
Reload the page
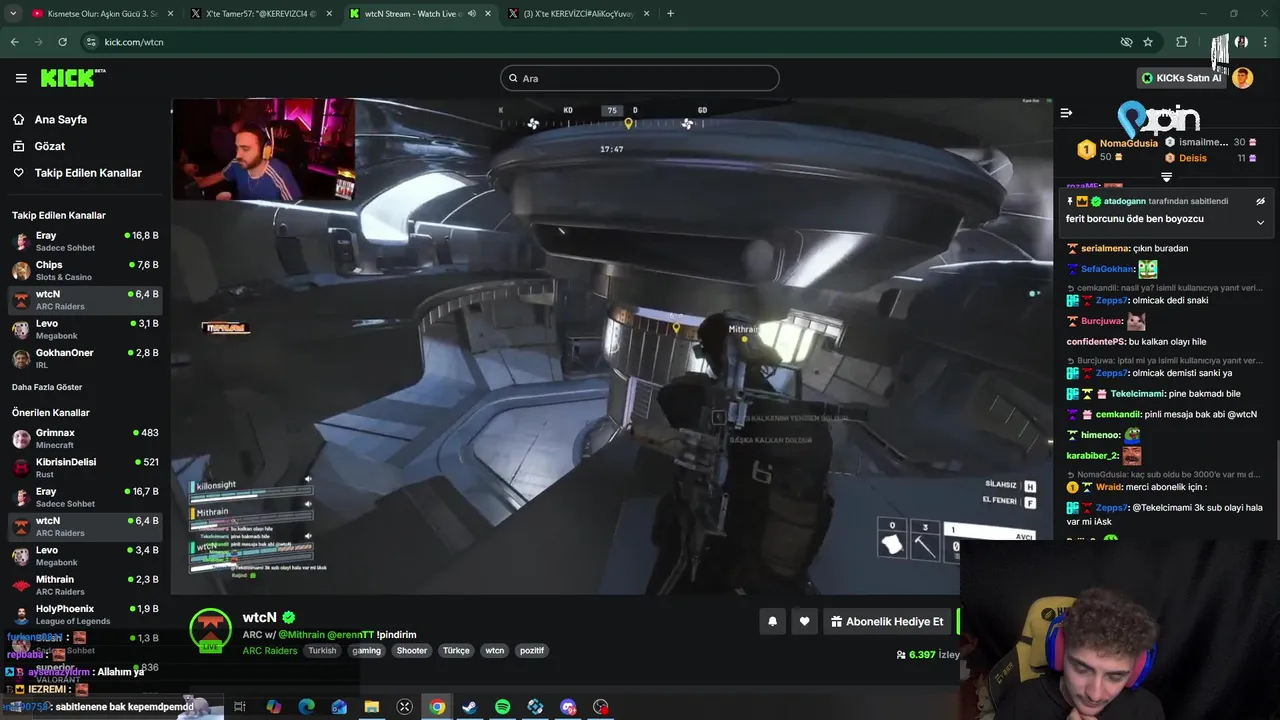(62, 42)
